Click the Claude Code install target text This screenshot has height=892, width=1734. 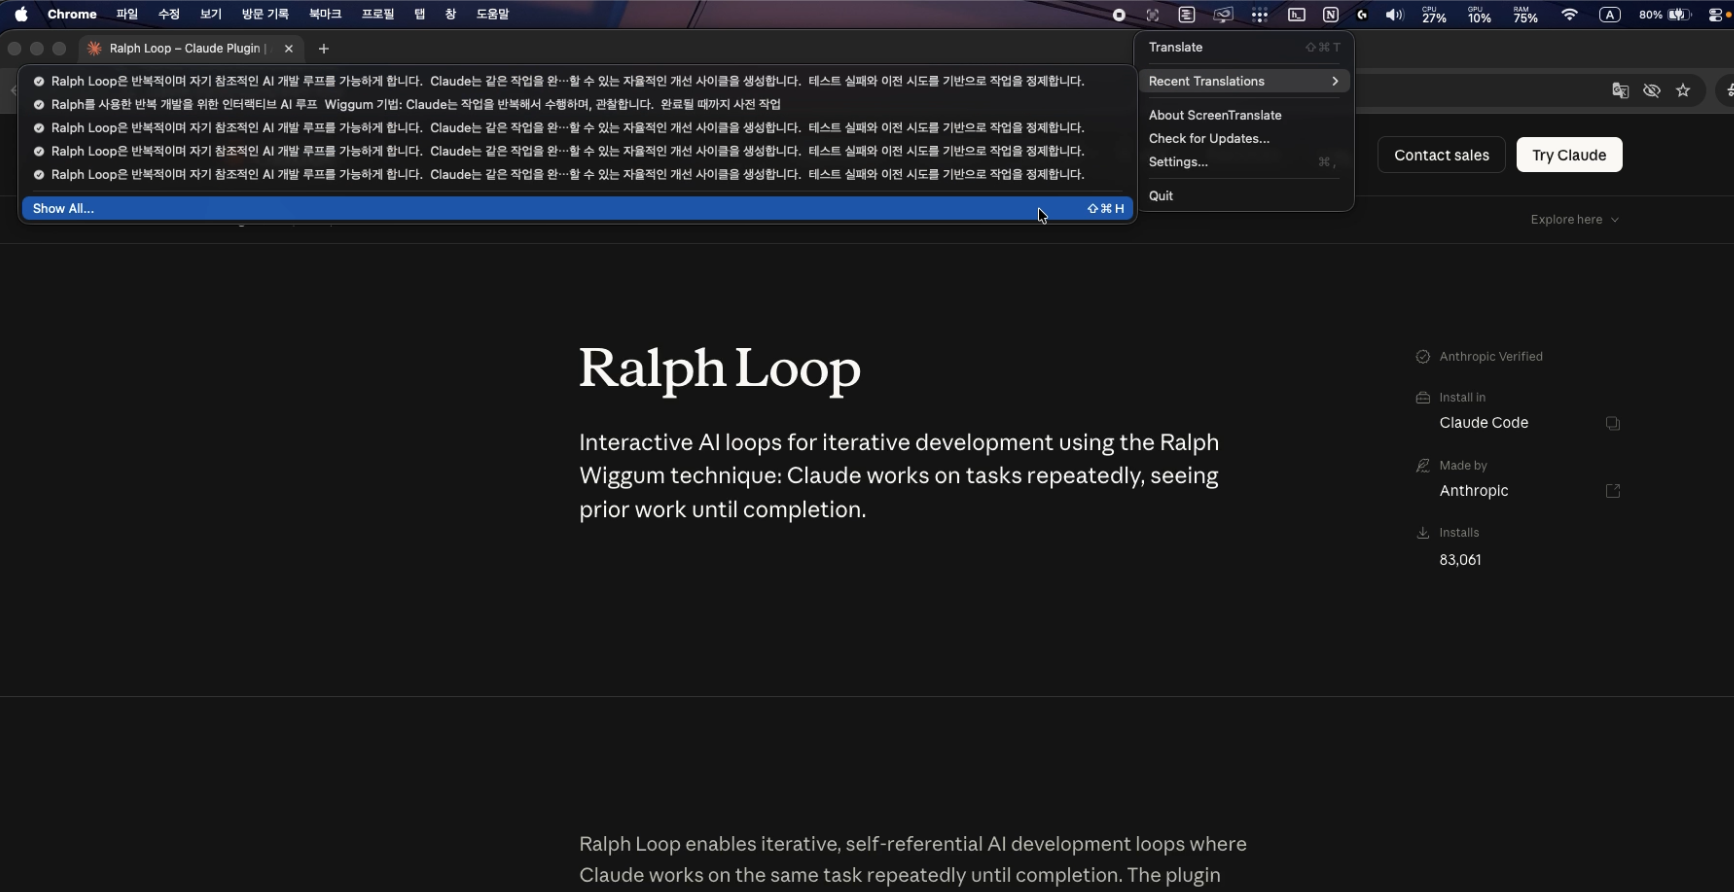[1484, 423]
